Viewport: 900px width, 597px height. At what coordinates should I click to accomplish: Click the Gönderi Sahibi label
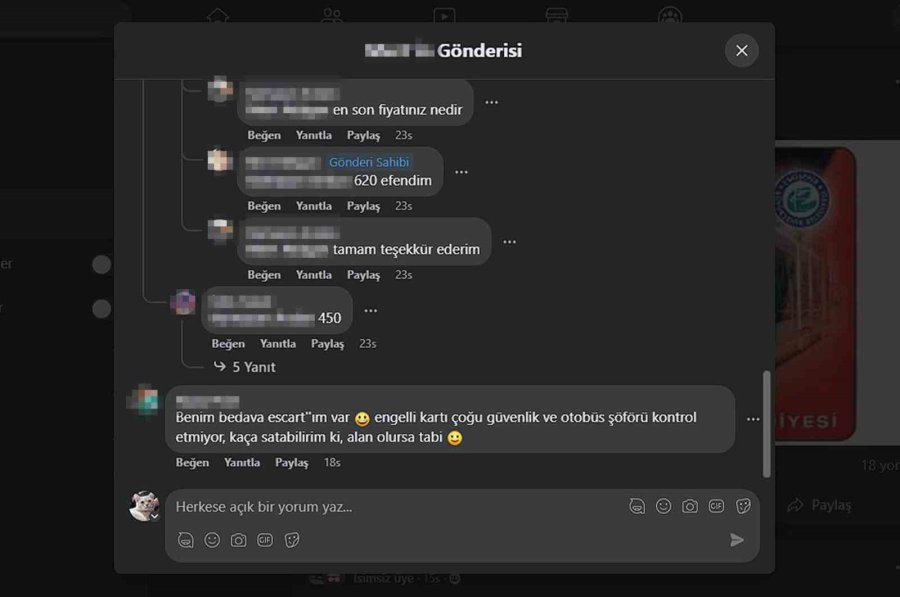tap(370, 161)
